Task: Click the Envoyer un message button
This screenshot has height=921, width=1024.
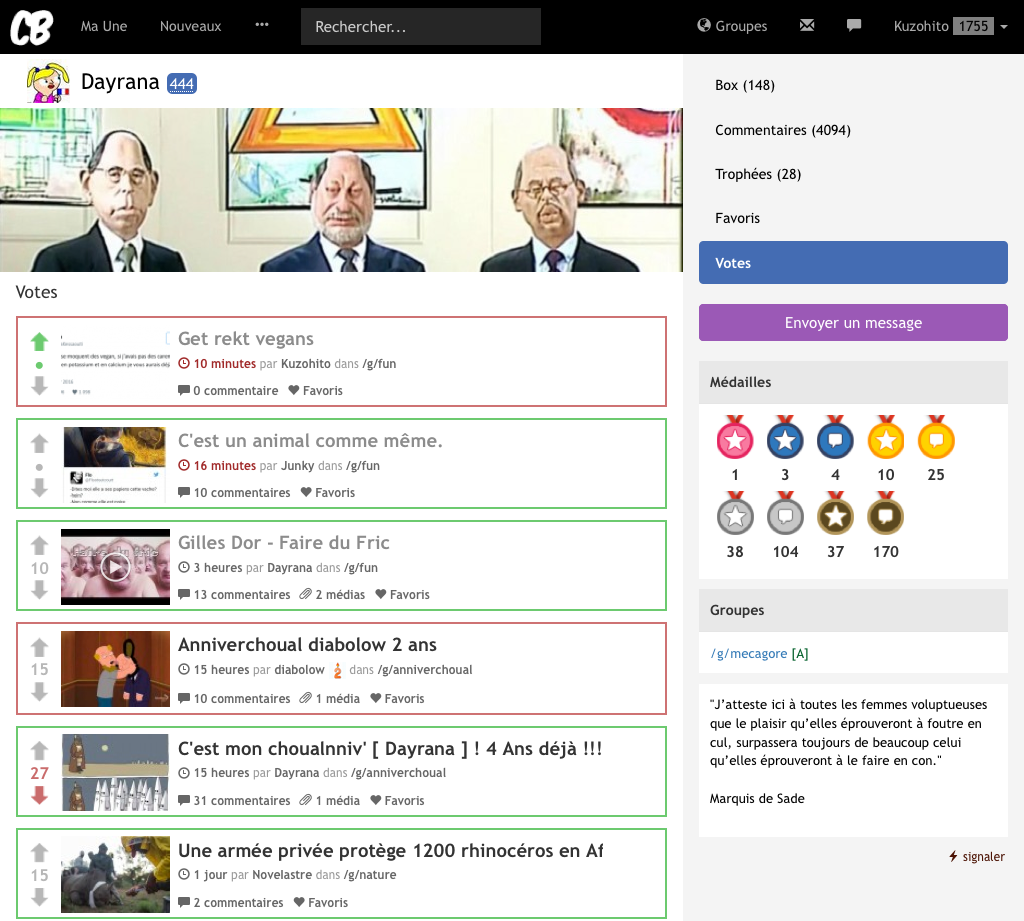Action: click(853, 323)
